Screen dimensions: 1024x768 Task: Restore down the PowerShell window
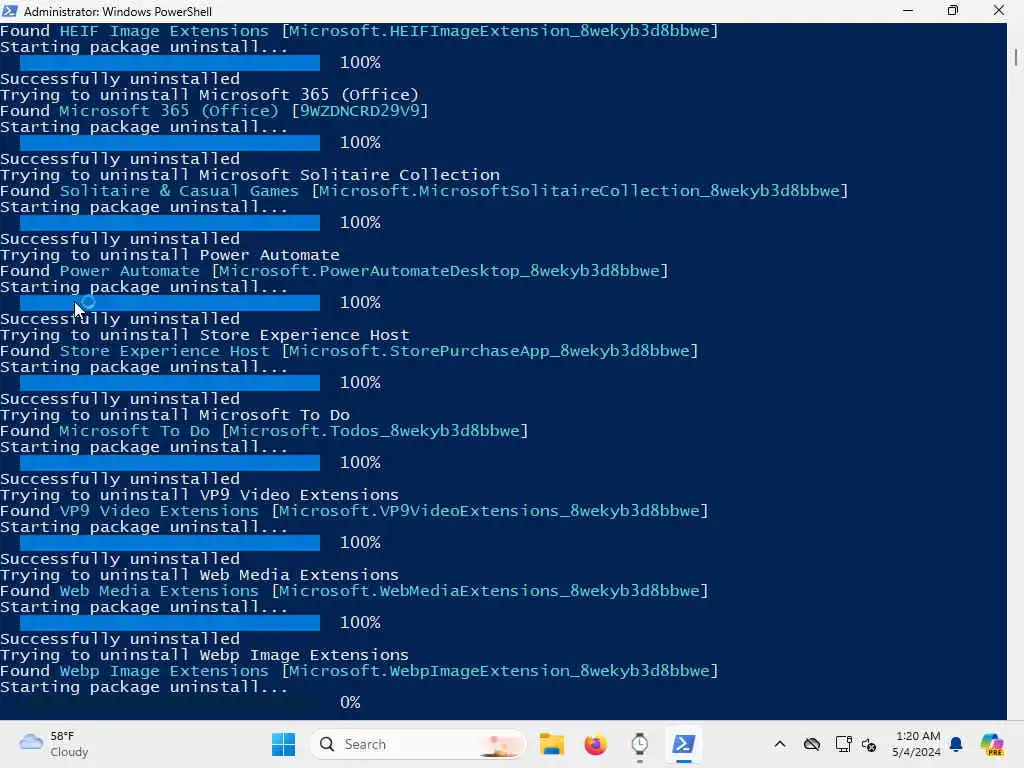coord(953,11)
